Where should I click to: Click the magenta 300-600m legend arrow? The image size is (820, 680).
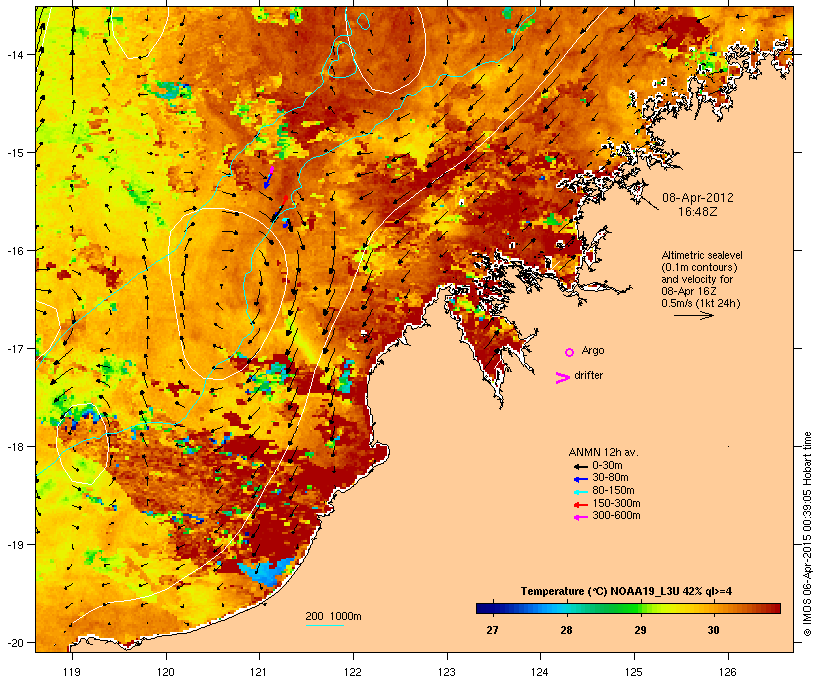[580, 517]
